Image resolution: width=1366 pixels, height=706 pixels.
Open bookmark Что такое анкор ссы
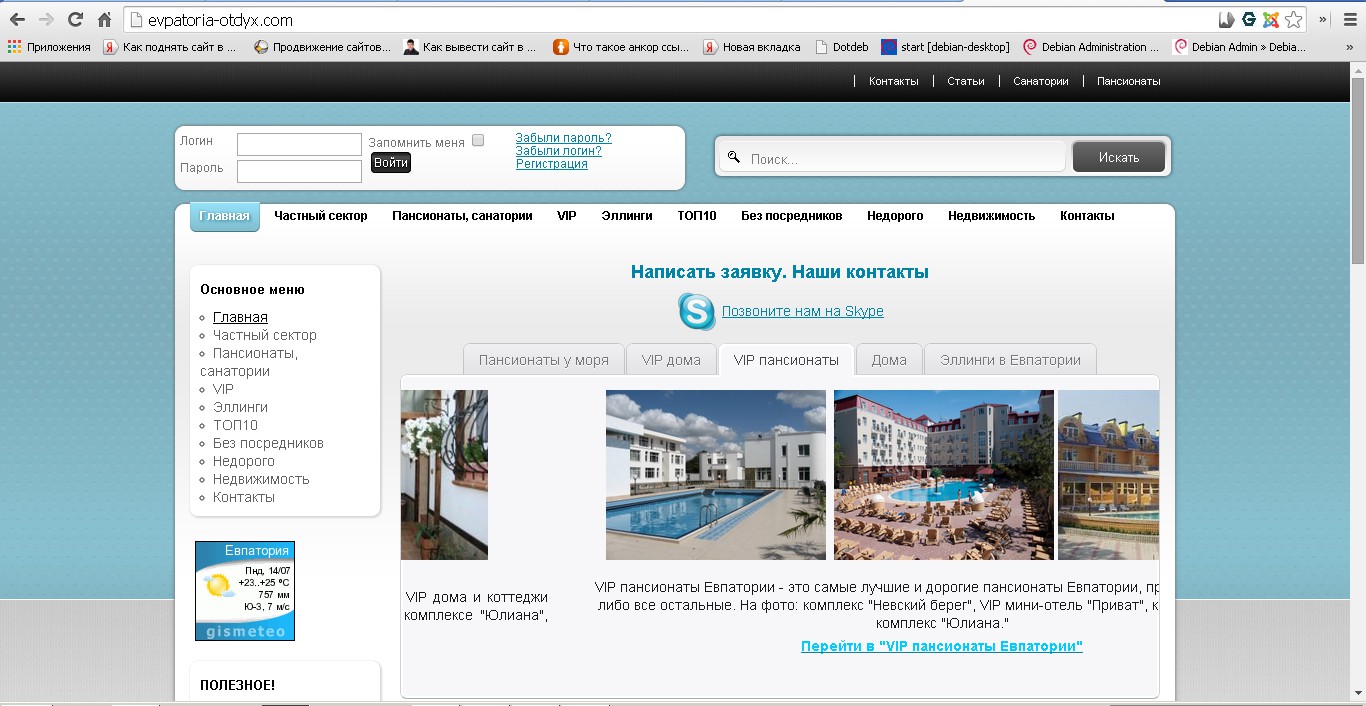tap(621, 47)
